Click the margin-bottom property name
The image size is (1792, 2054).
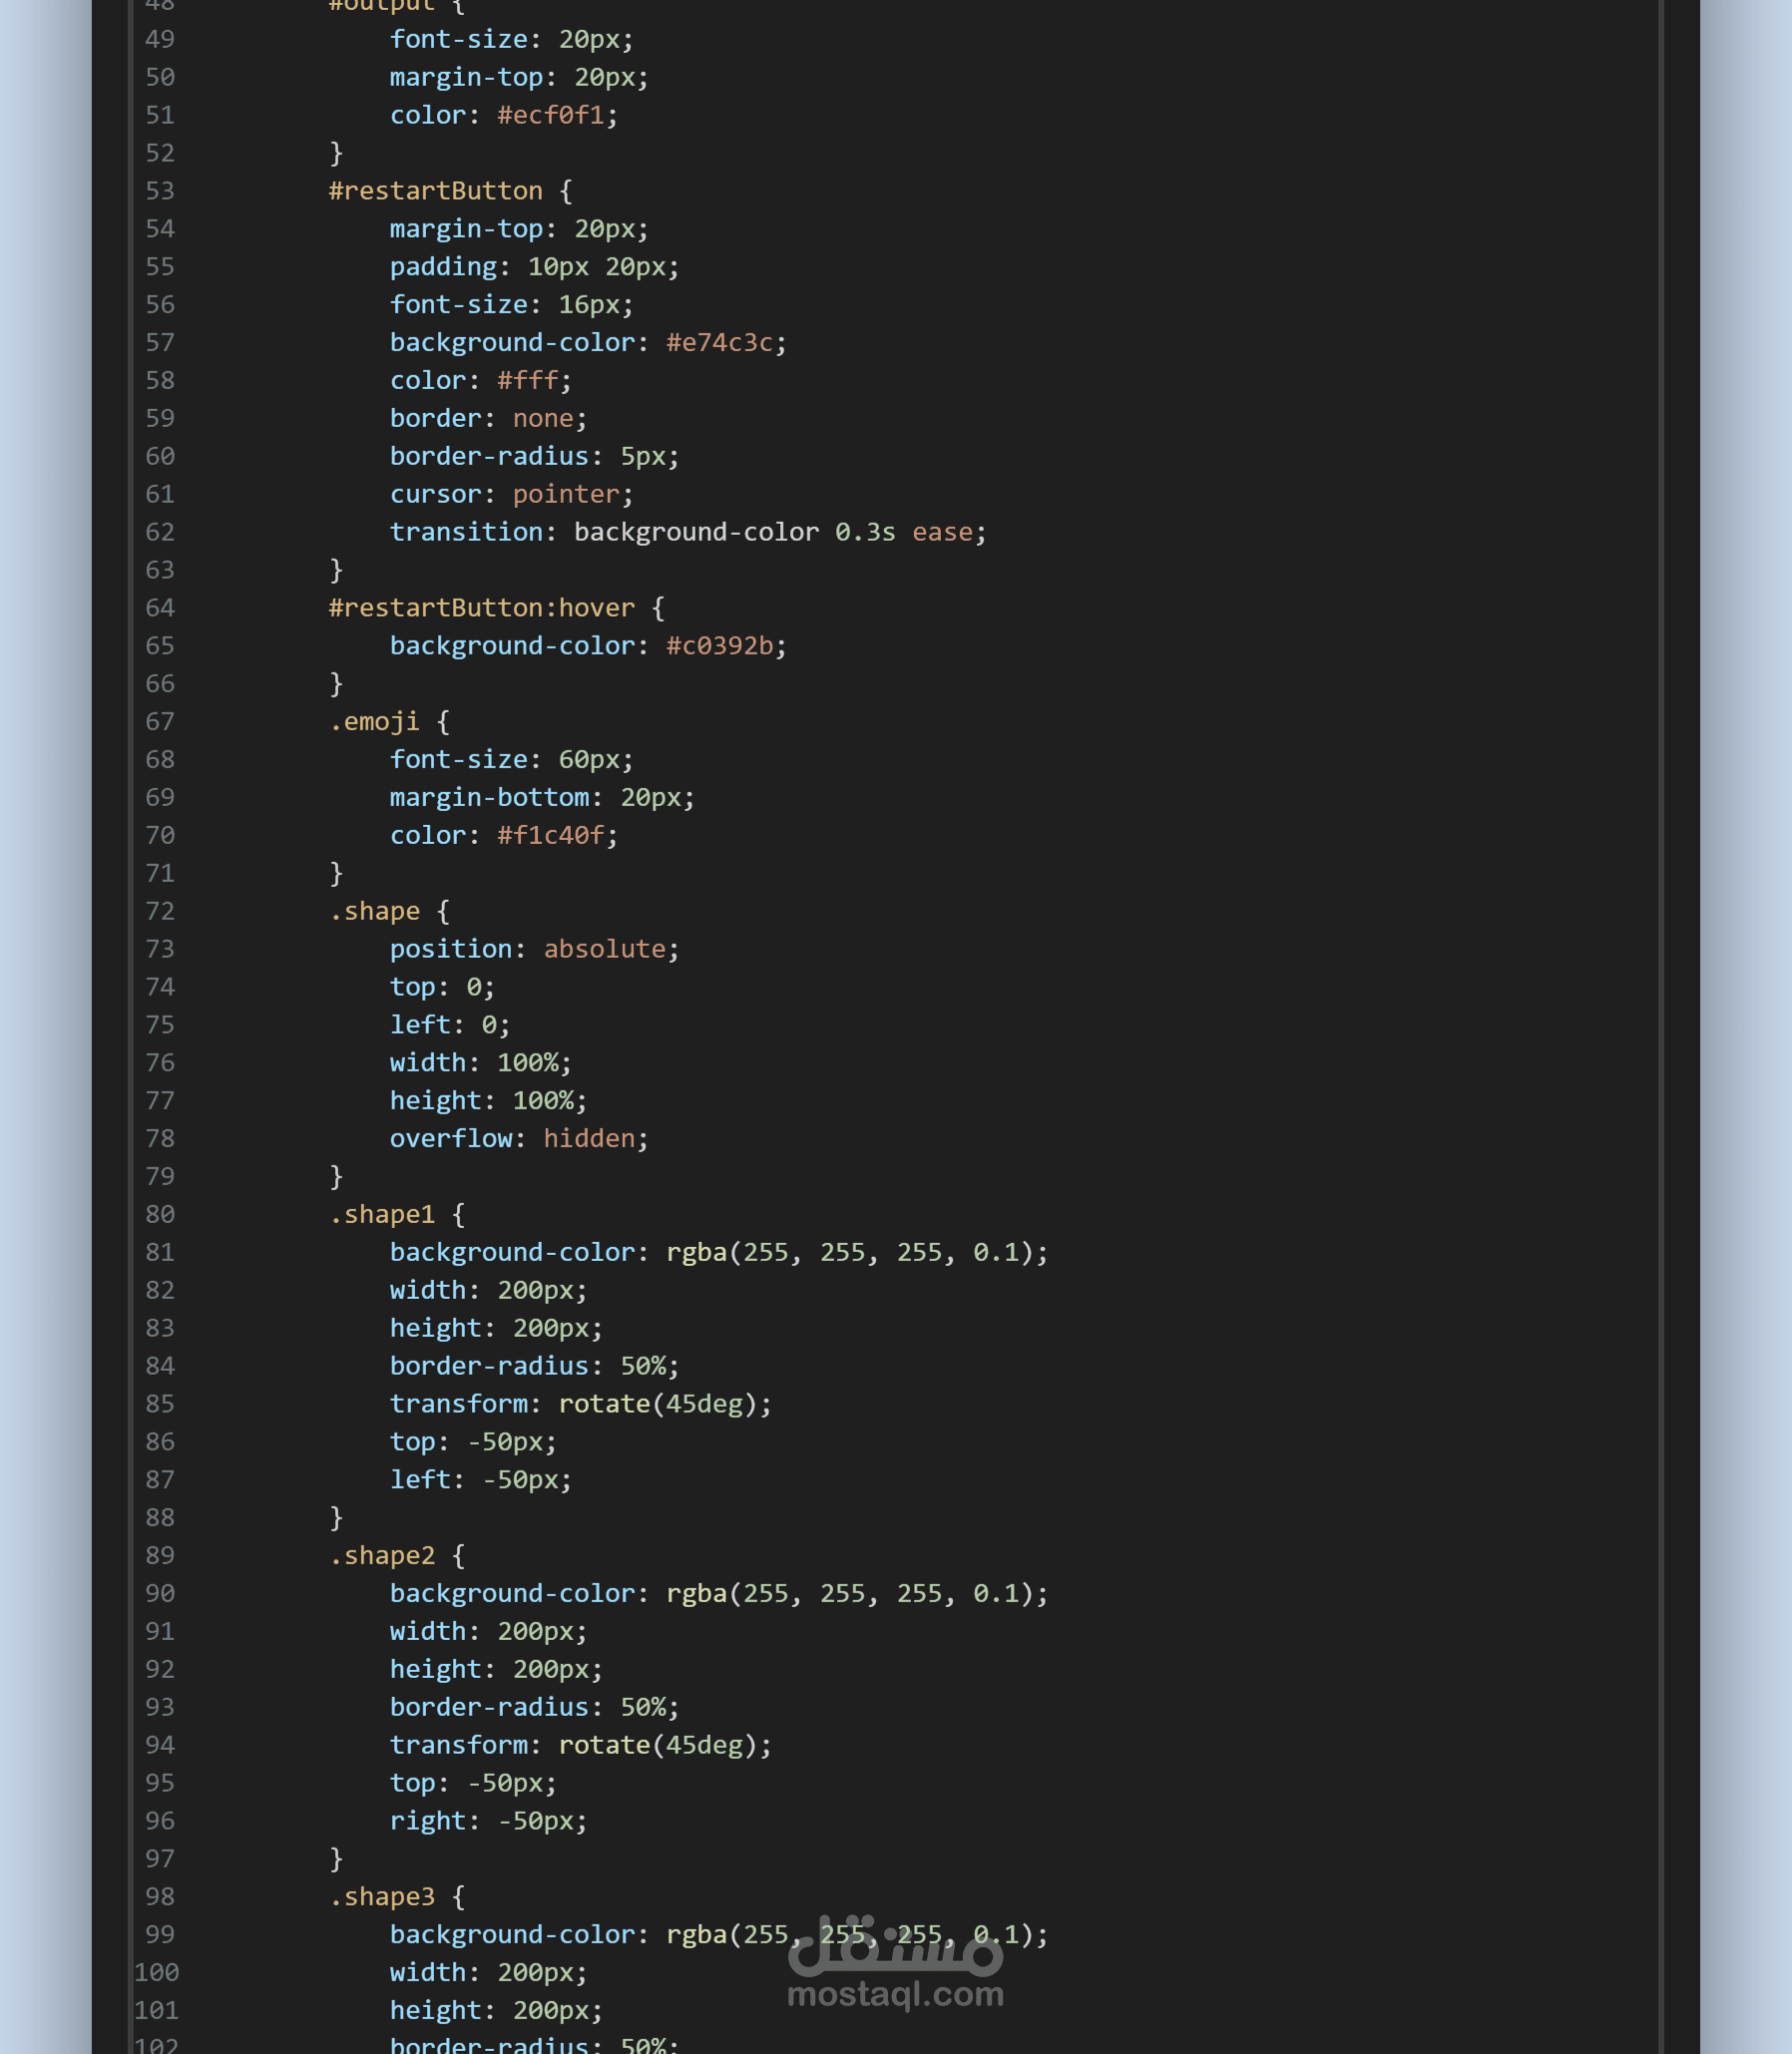[x=489, y=798]
